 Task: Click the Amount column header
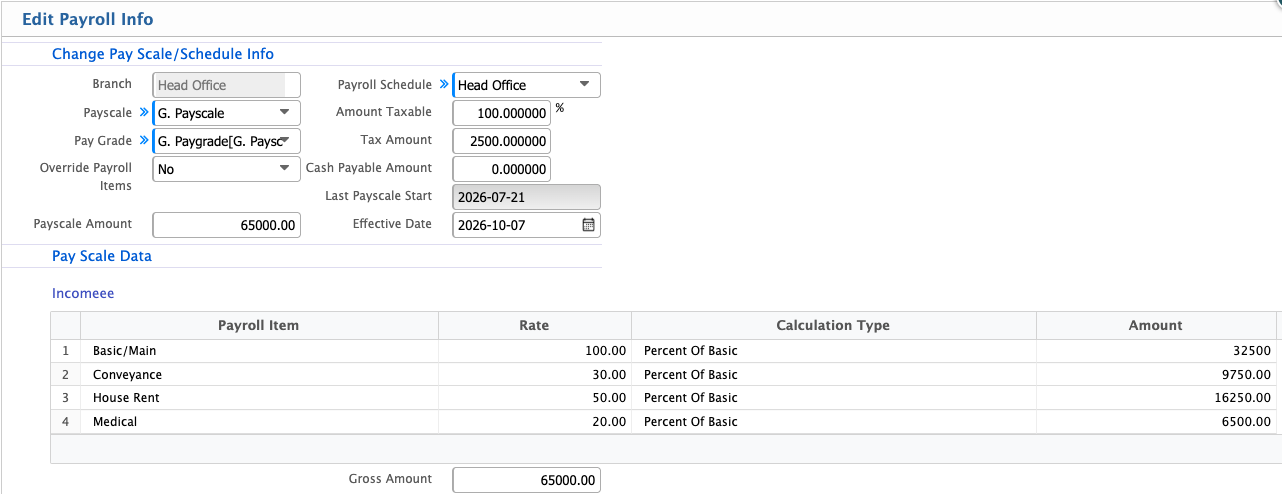tap(1156, 325)
